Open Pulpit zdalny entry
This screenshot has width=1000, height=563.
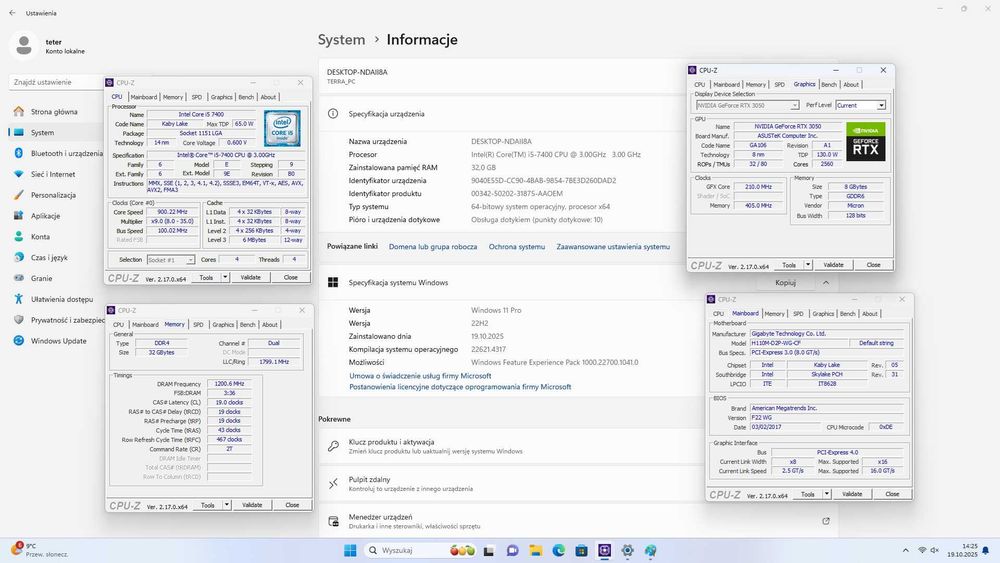(578, 484)
